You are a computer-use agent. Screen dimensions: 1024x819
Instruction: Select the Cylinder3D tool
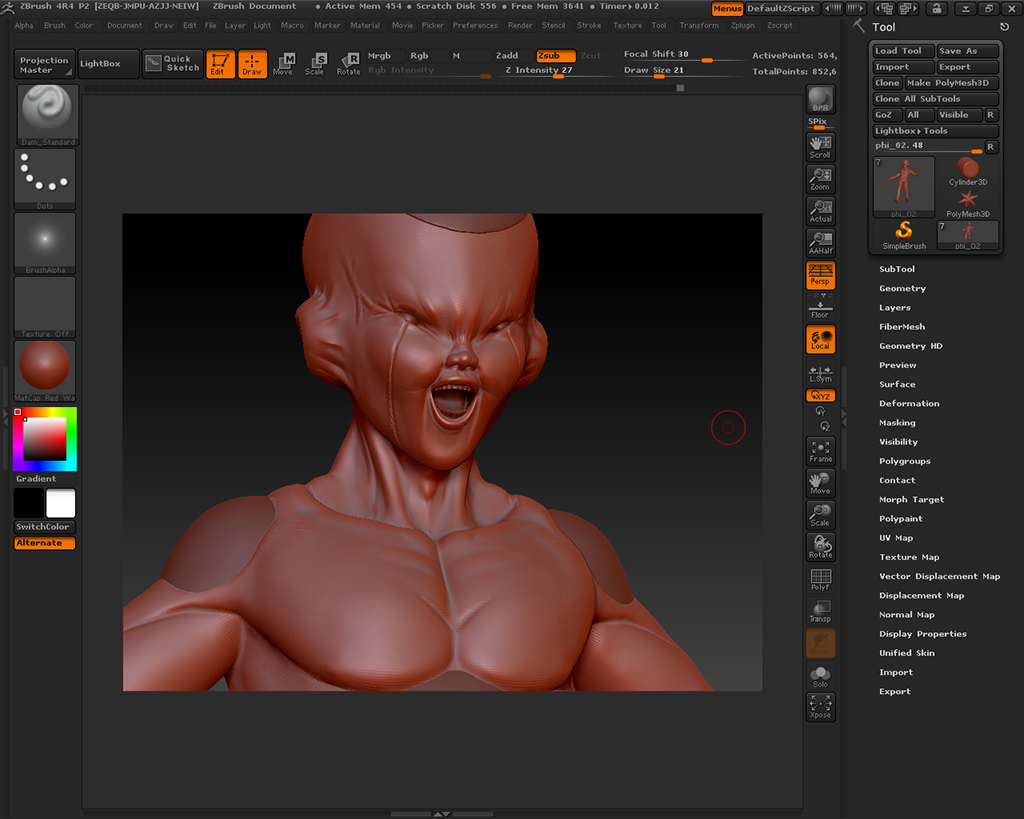(968, 172)
